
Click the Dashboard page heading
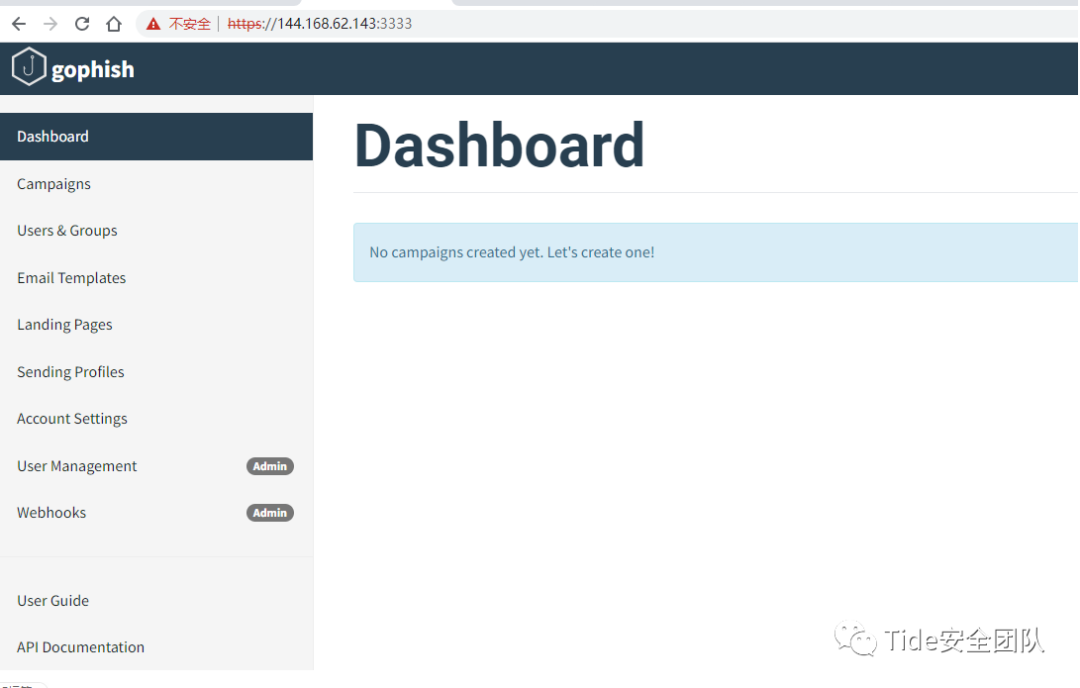(499, 145)
